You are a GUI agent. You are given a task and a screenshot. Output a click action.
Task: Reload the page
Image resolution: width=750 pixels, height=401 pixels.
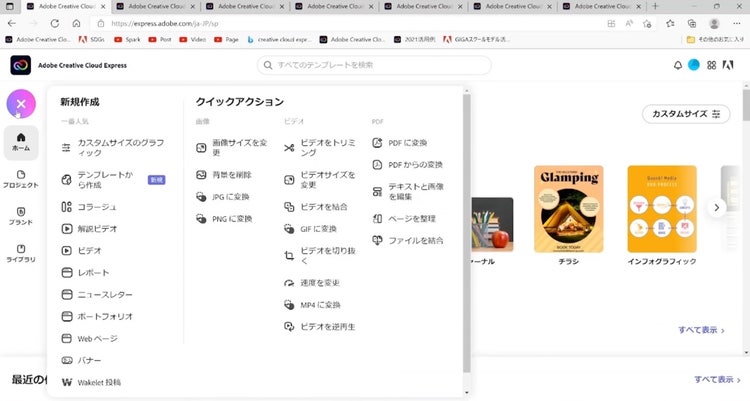pyautogui.click(x=55, y=23)
